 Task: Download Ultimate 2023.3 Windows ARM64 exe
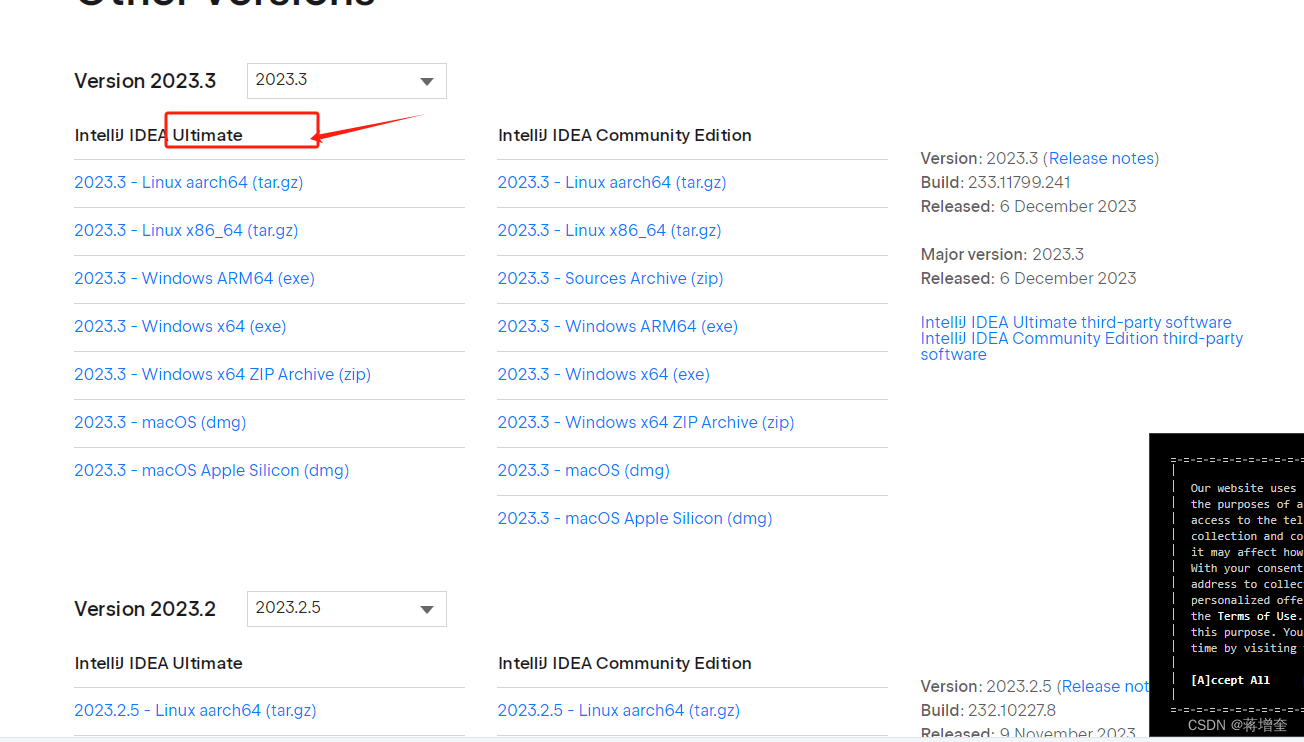coord(194,278)
